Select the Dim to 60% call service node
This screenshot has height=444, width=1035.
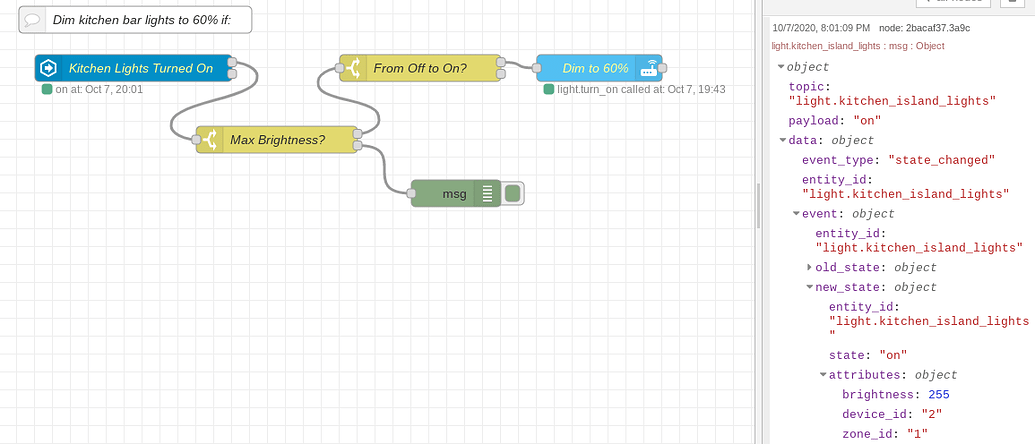point(599,68)
